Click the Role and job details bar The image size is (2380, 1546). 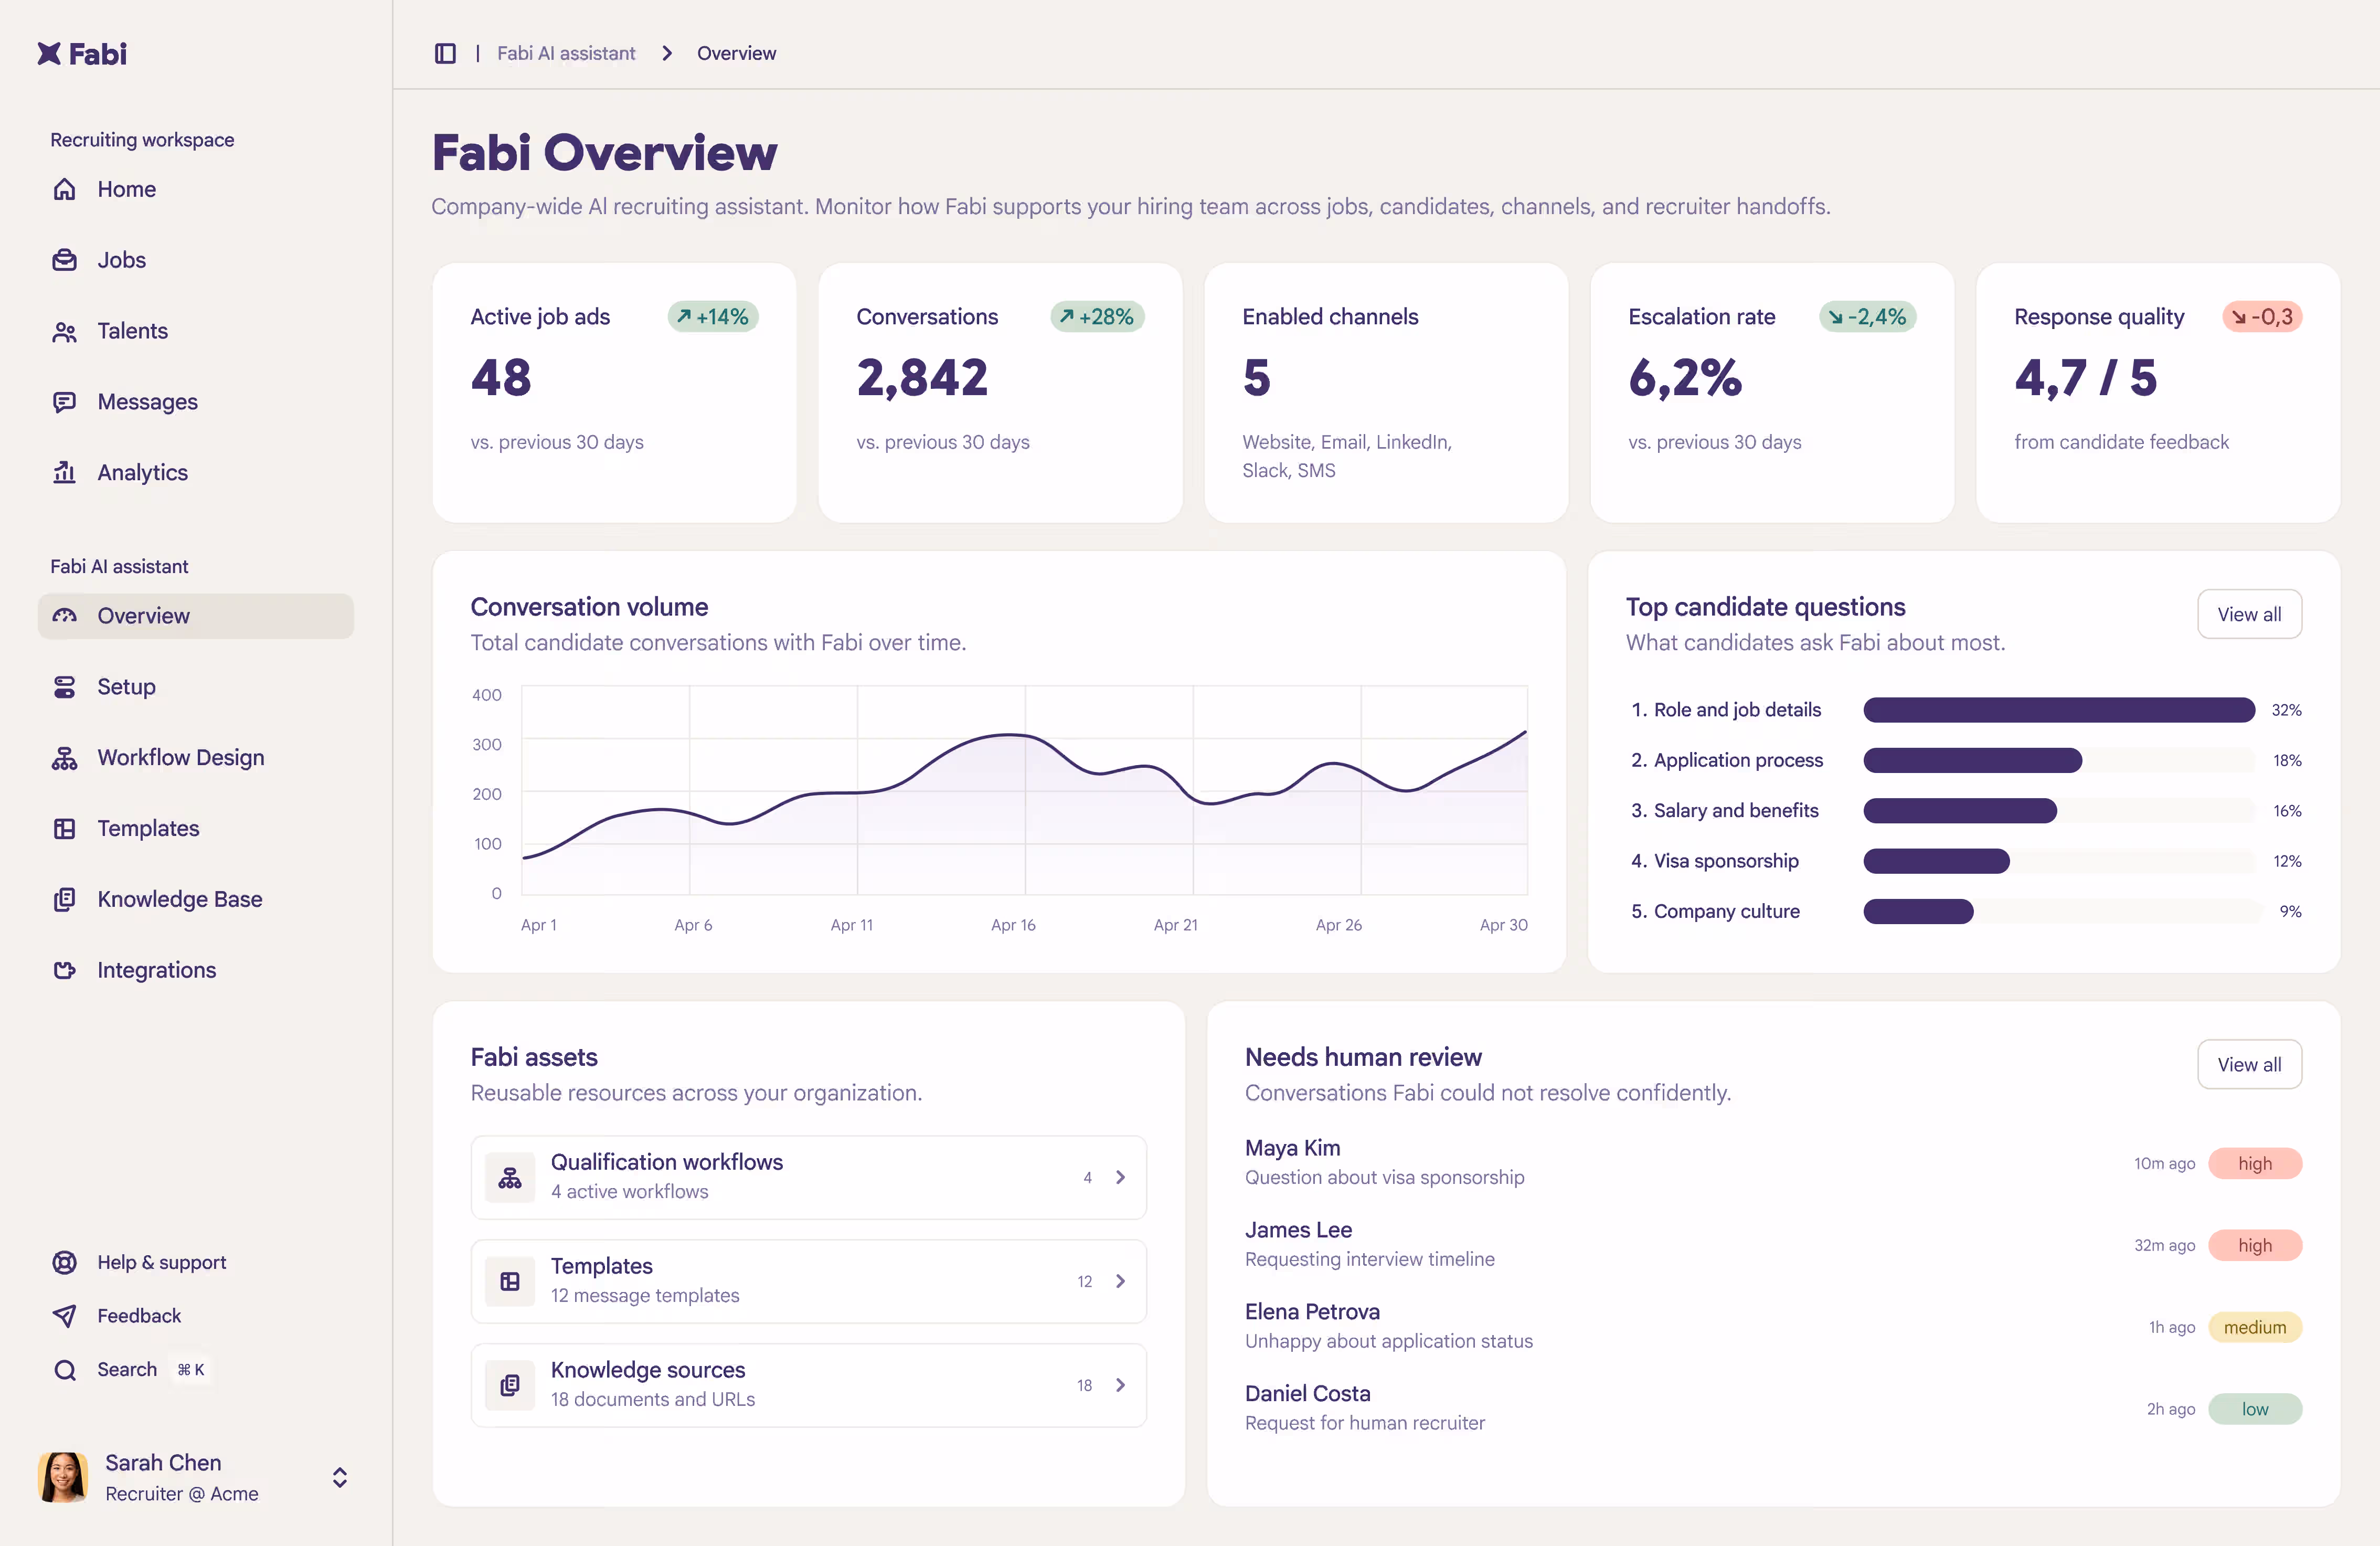pyautogui.click(x=2059, y=710)
